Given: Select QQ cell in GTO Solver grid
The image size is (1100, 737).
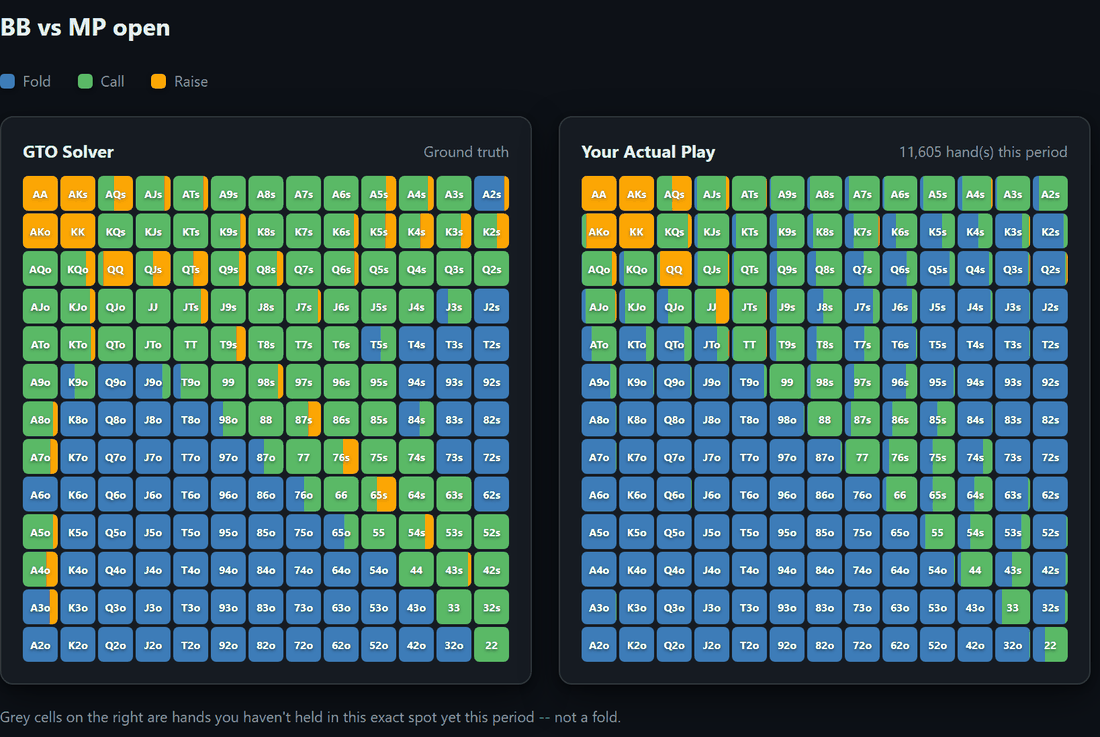Looking at the screenshot, I should (x=115, y=269).
